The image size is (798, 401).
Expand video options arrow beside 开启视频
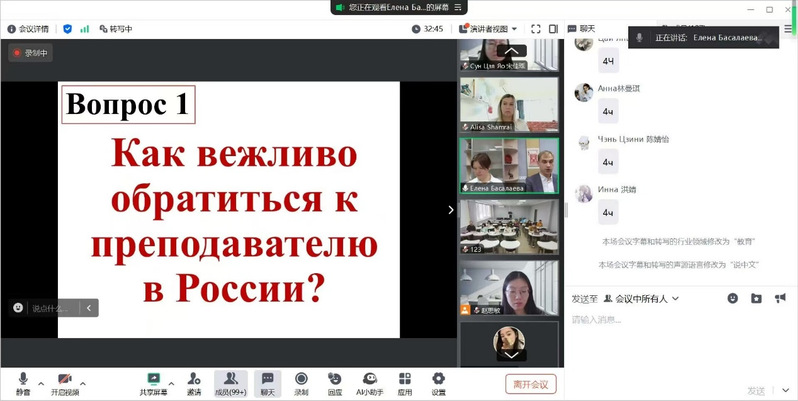84,383
